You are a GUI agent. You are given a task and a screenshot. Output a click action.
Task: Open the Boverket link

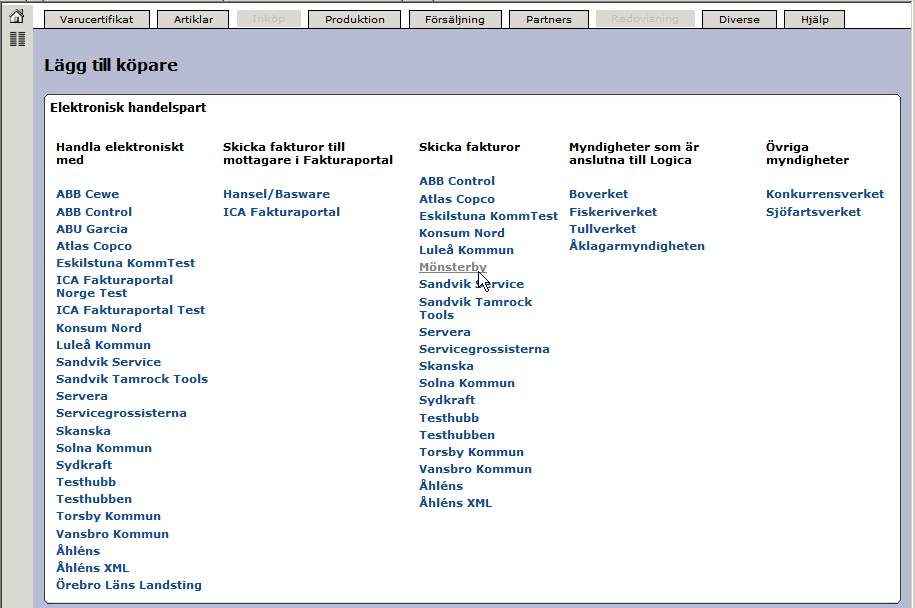tap(599, 194)
